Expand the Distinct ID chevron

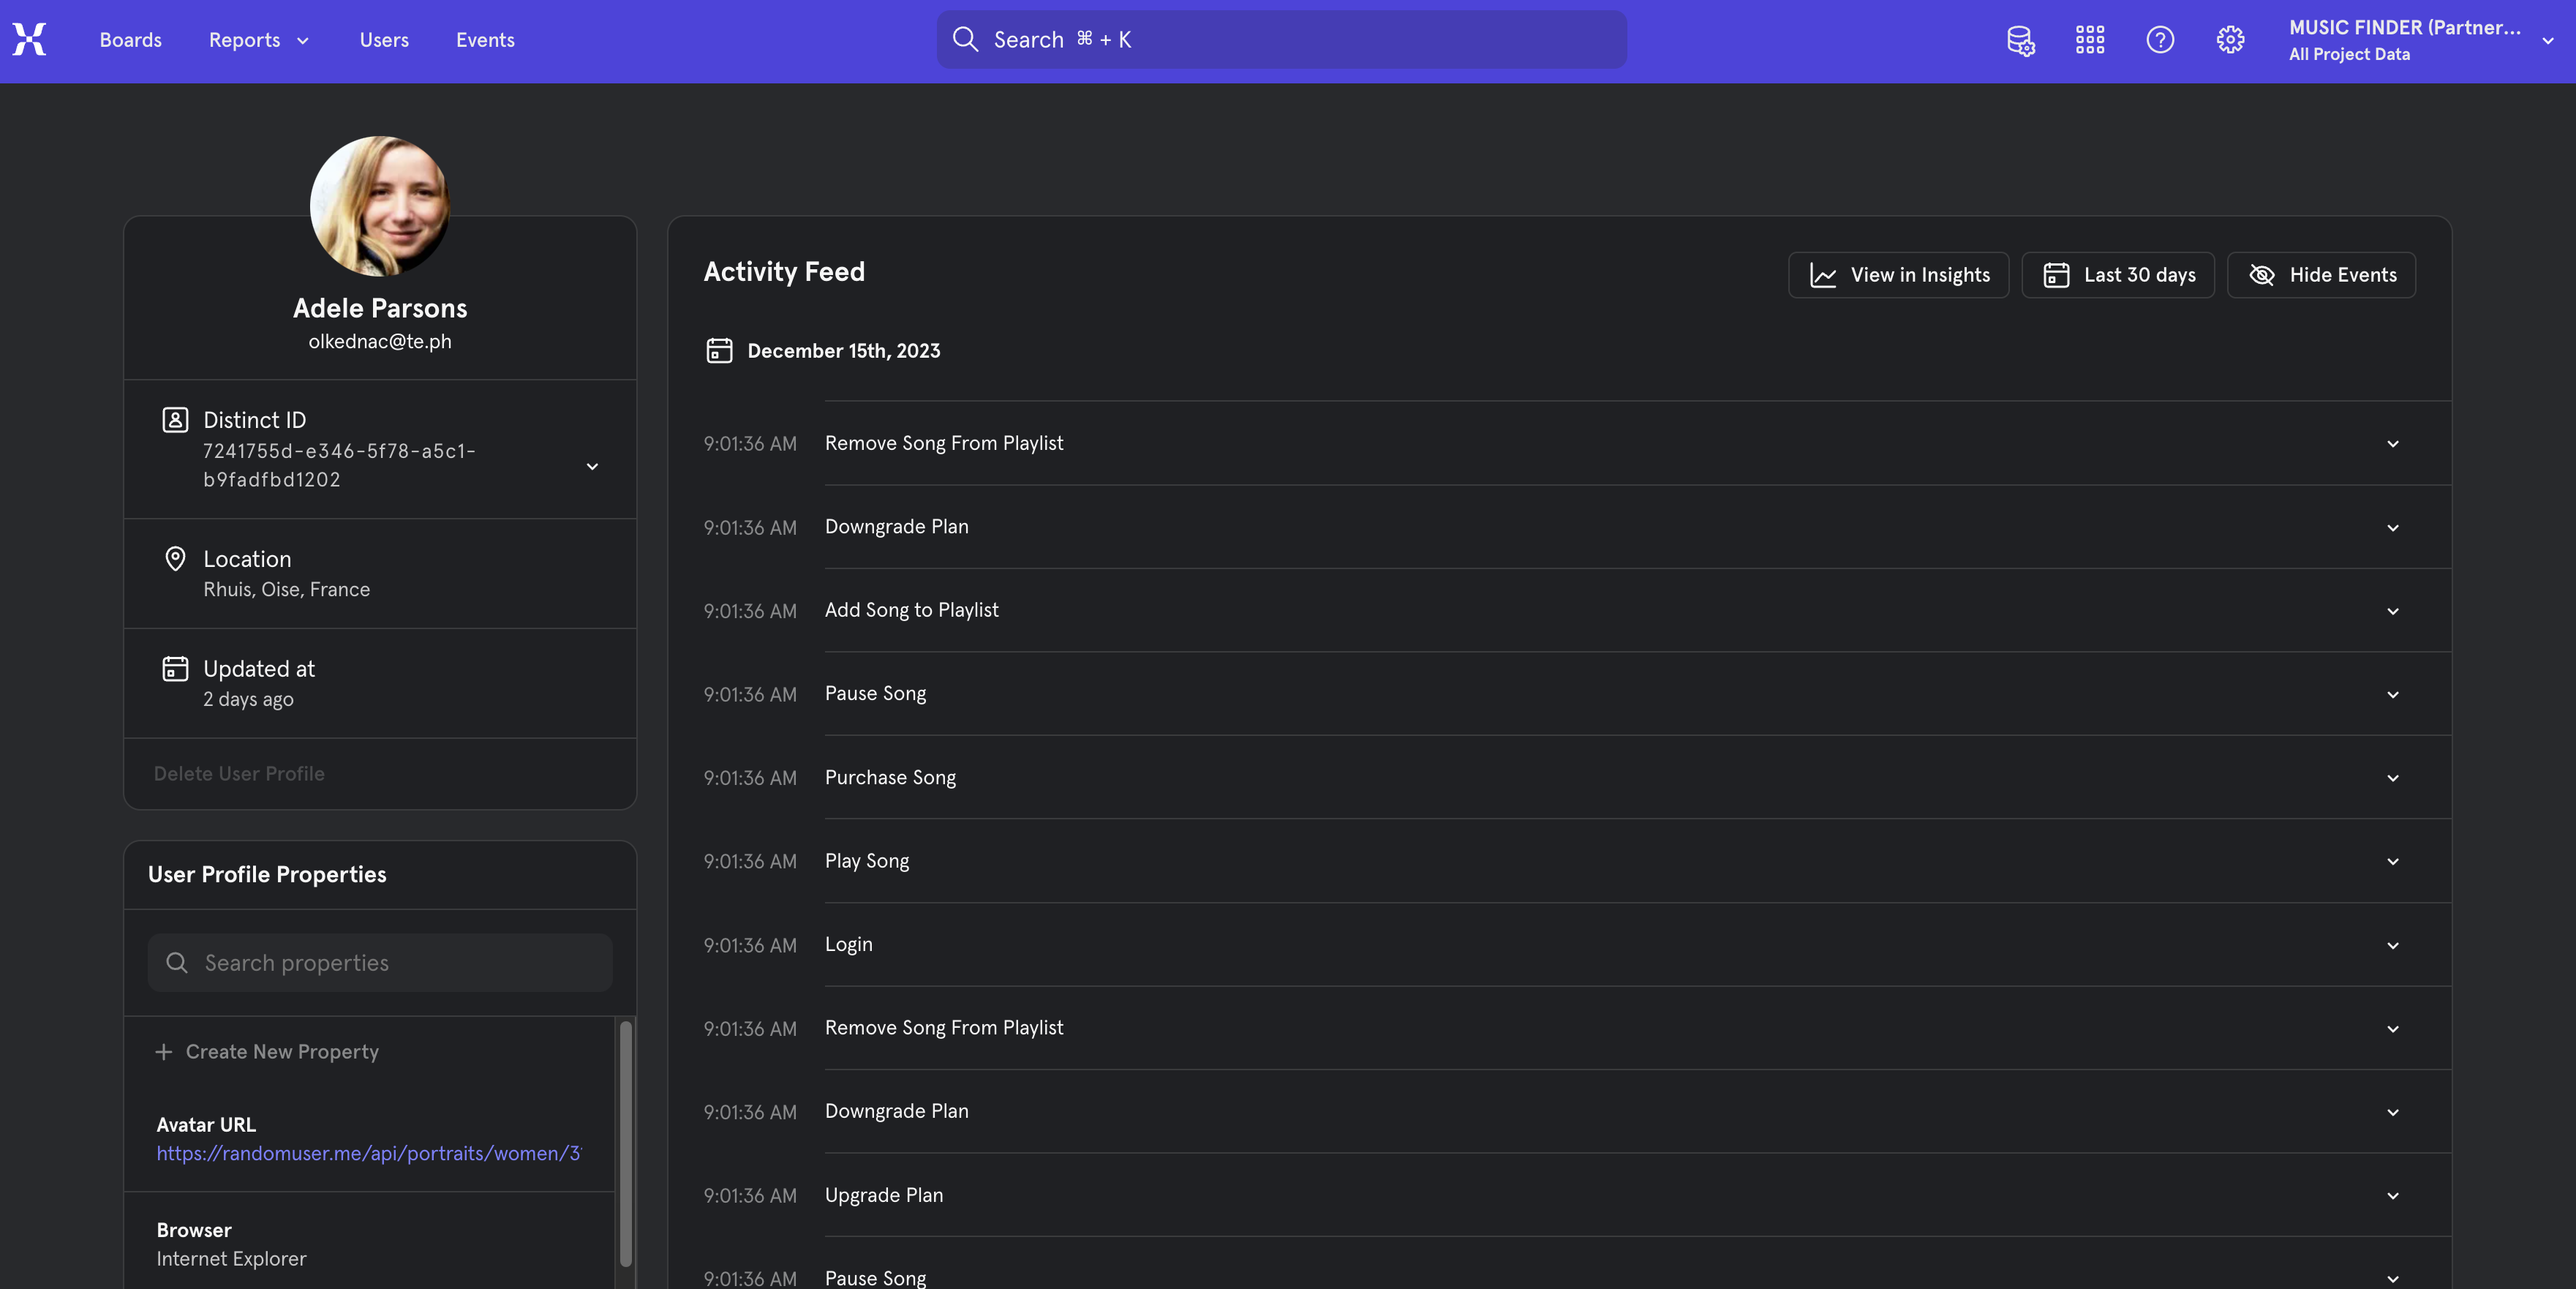point(592,466)
